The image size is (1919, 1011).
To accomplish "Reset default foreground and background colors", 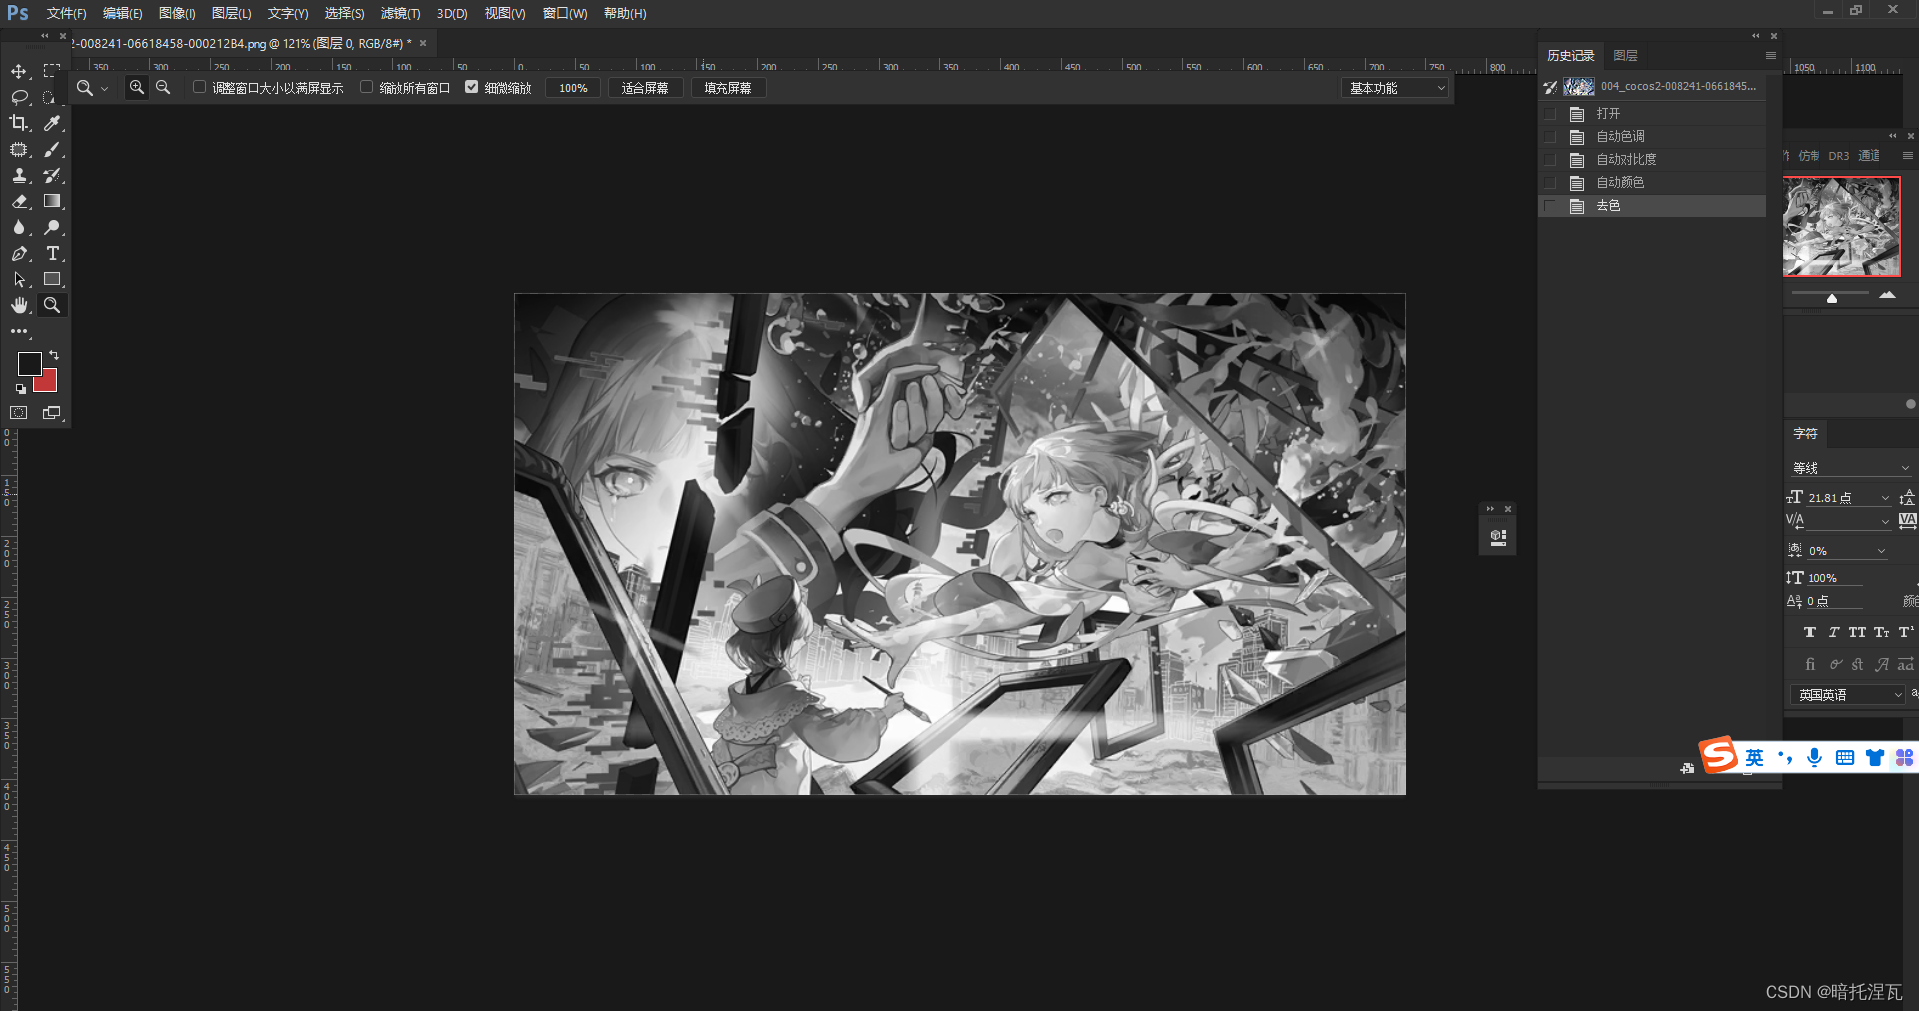I will tap(20, 389).
